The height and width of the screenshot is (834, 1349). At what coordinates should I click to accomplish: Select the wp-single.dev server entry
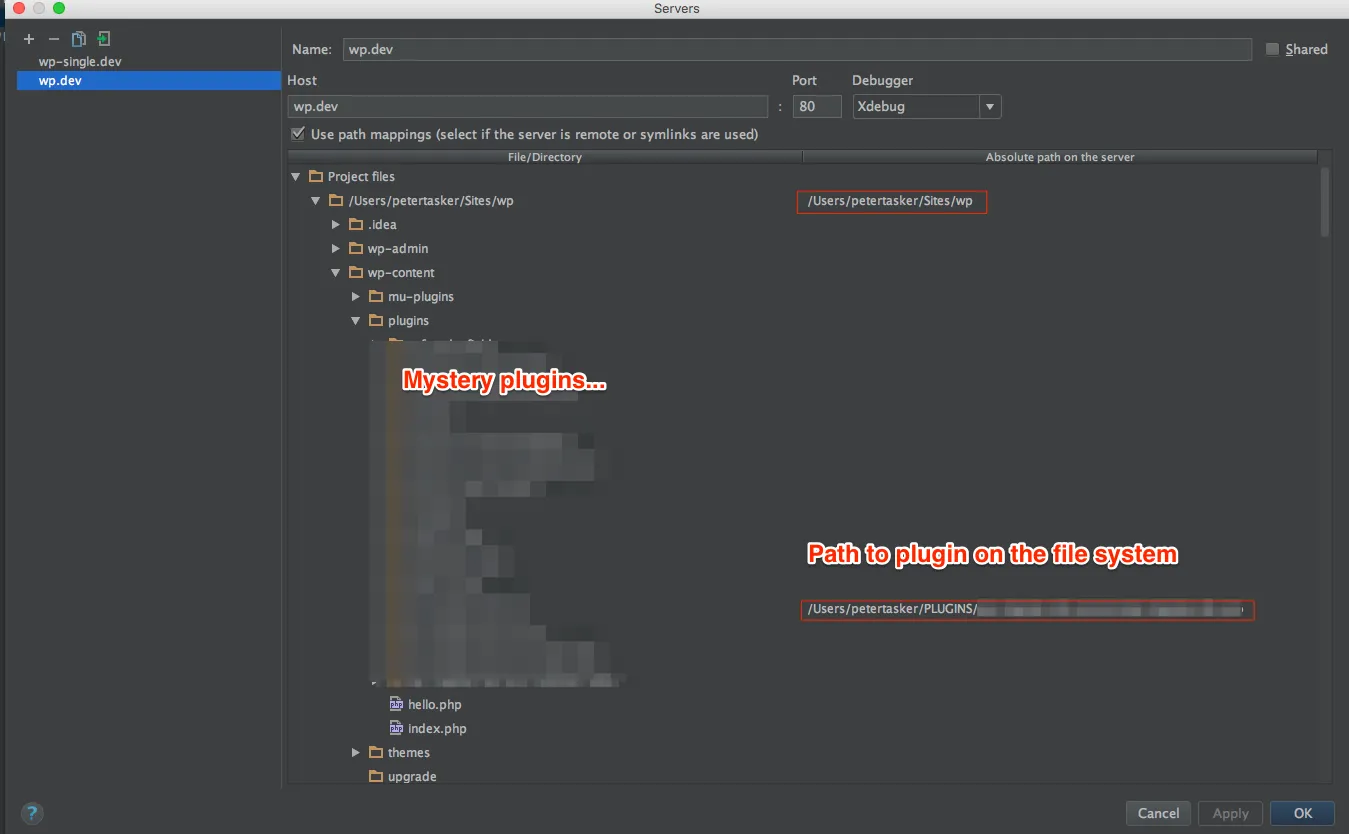80,60
